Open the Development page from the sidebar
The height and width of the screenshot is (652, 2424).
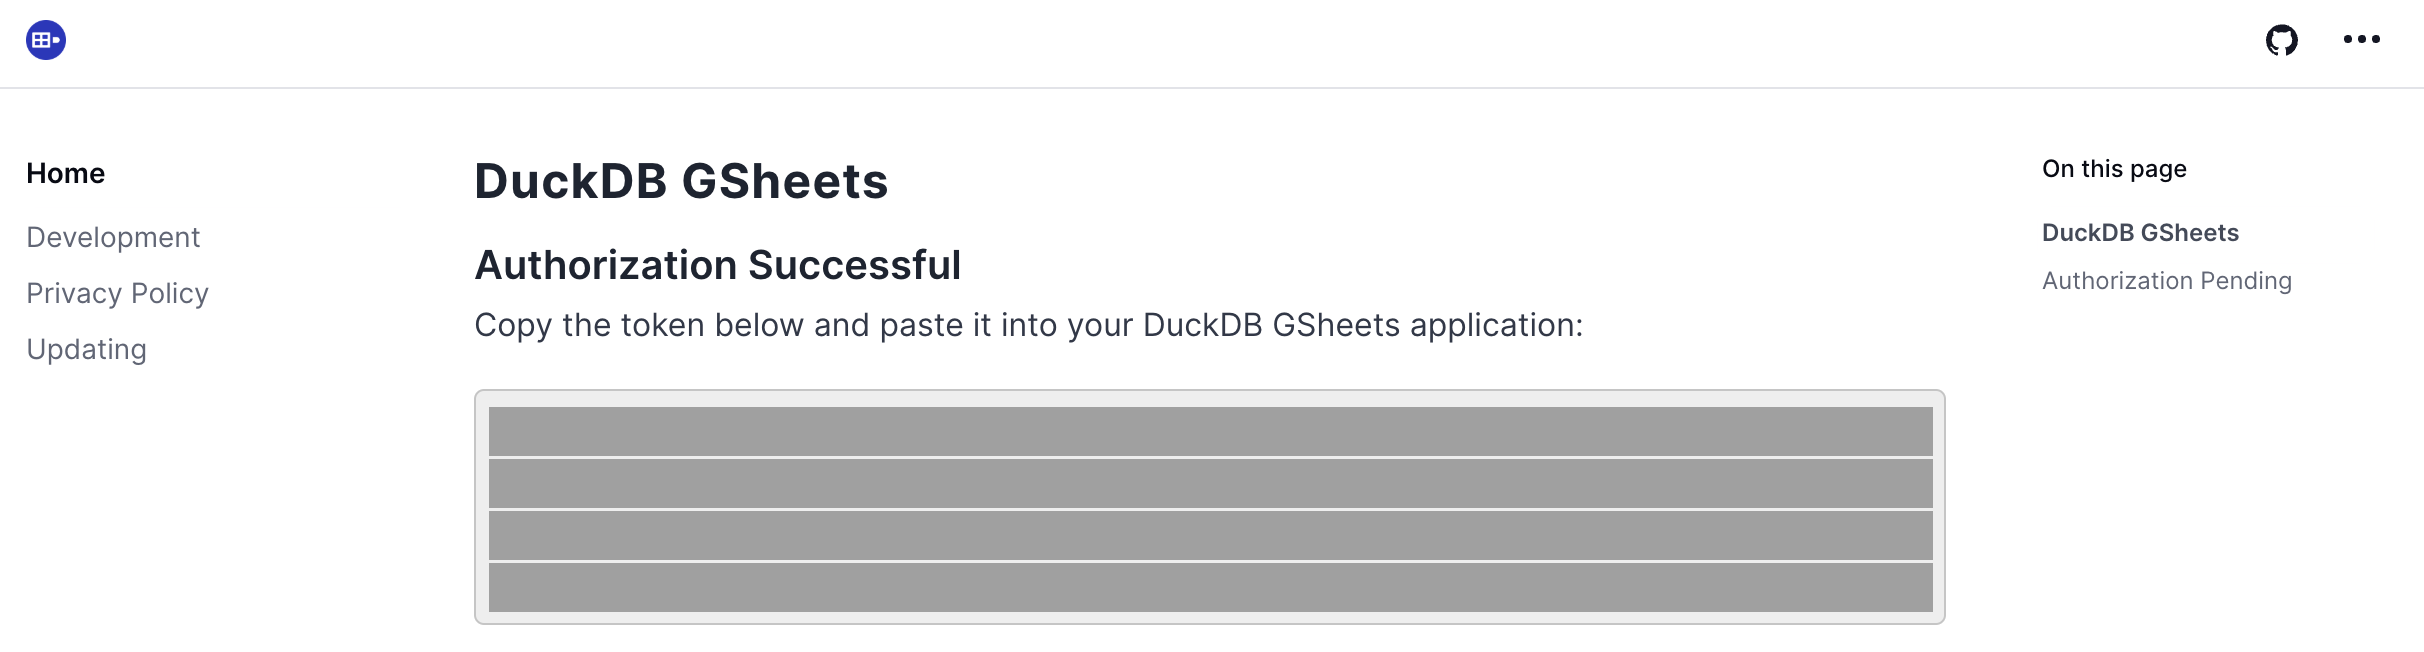[113, 237]
